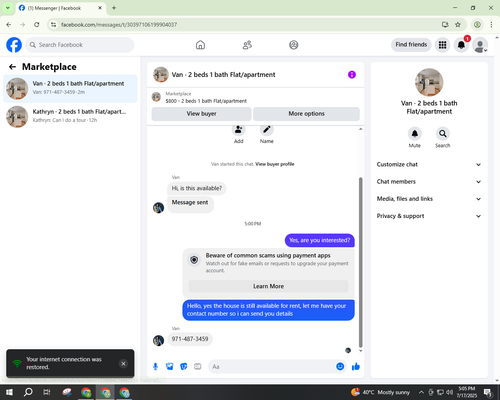Click the 'Yes, are you interested?' message

coord(320,240)
